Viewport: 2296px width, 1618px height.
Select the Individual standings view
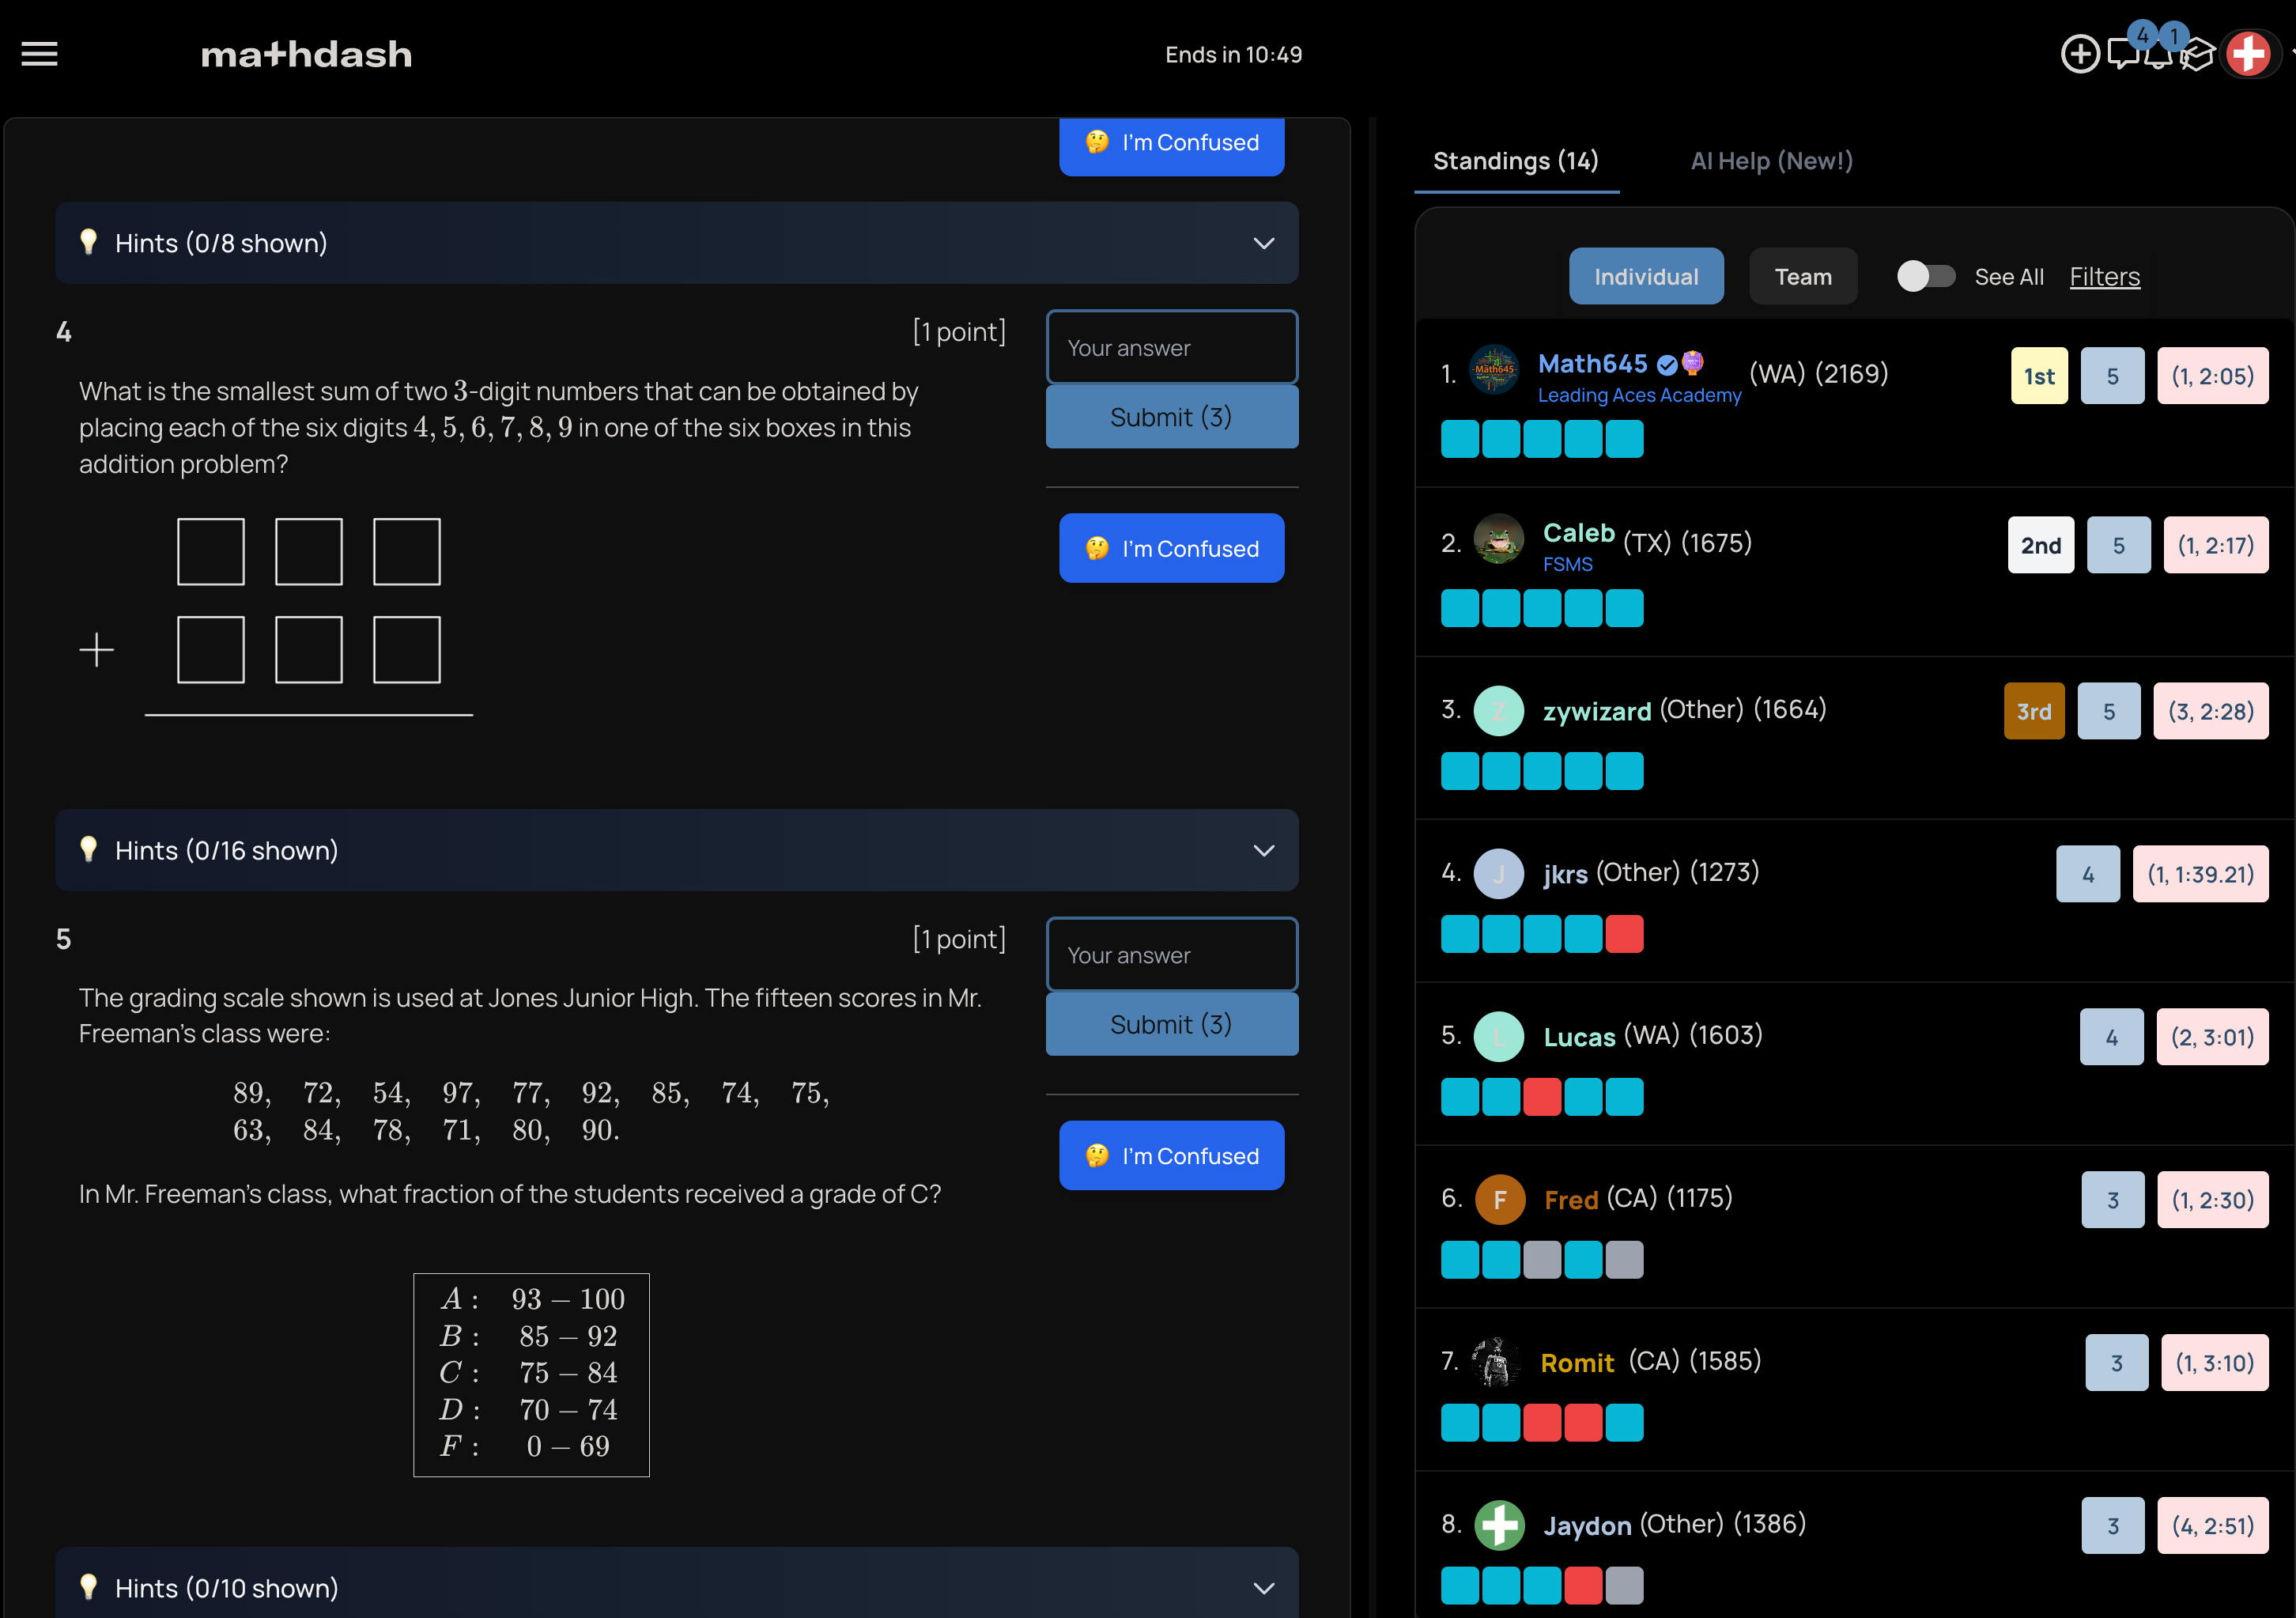point(1646,276)
